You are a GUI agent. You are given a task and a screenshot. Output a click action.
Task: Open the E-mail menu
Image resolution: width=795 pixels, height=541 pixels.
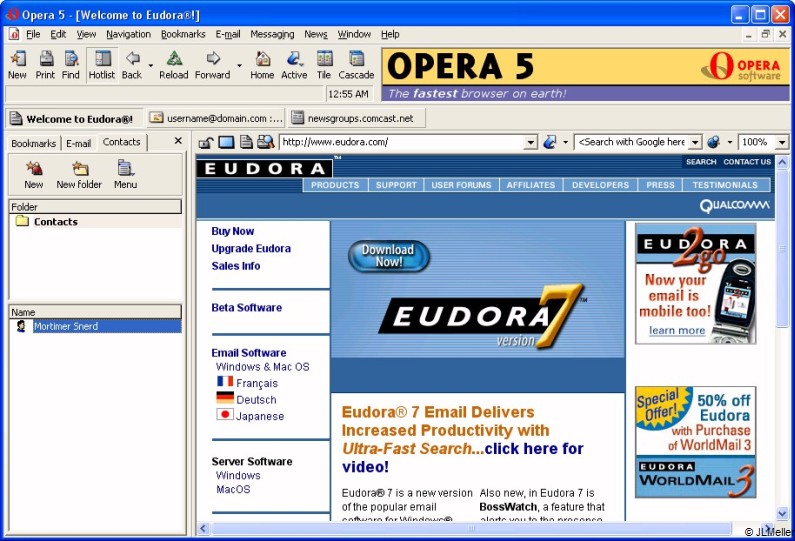pos(228,34)
